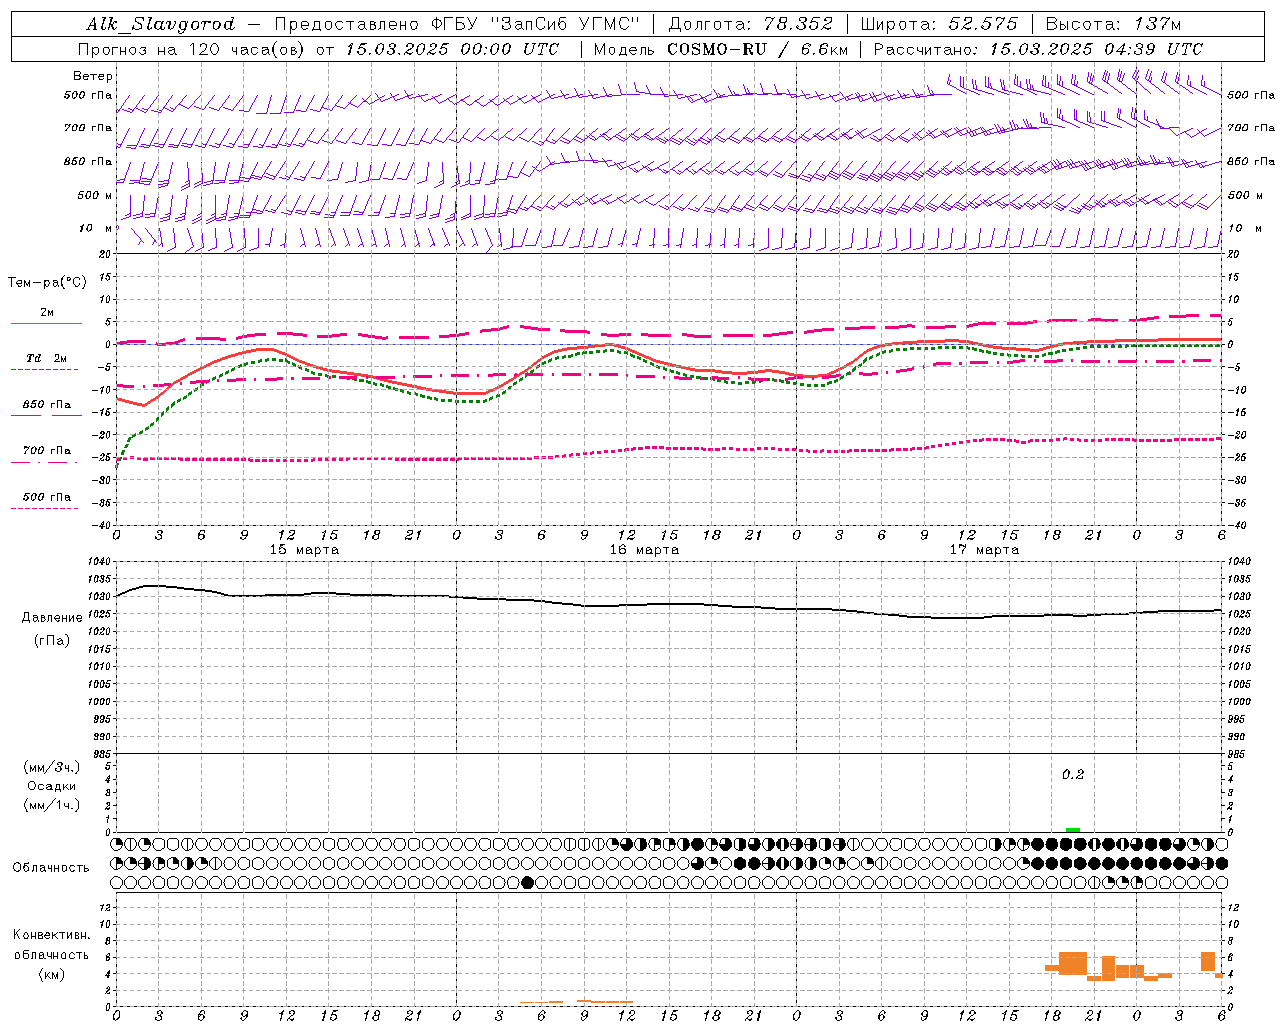
Task: Click the "Рассчитано: 15.03.2025 04:39 UTC" timestamp
Action: pyautogui.click(x=1038, y=49)
